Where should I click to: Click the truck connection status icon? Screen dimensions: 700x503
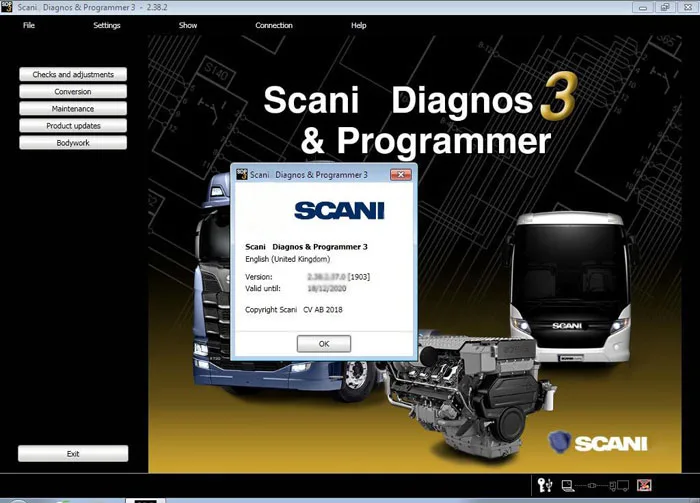pyautogui.click(x=619, y=486)
